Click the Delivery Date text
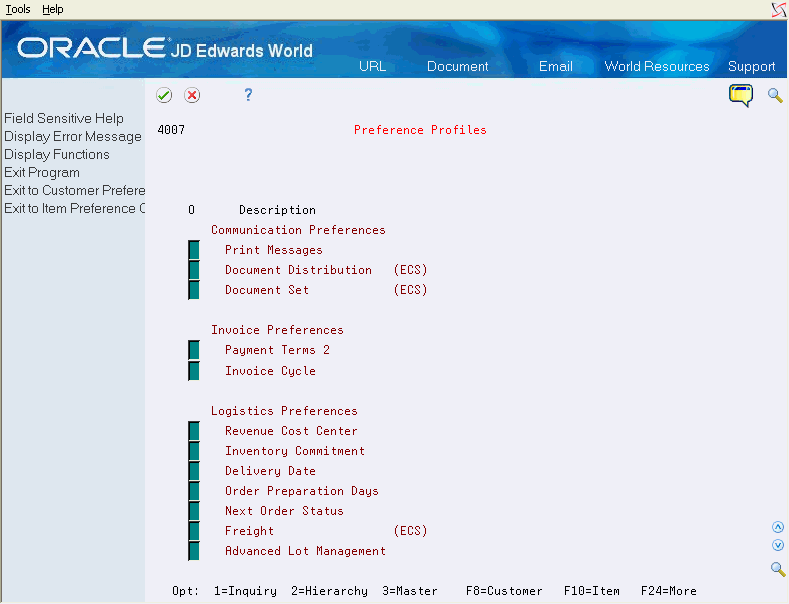 point(270,471)
